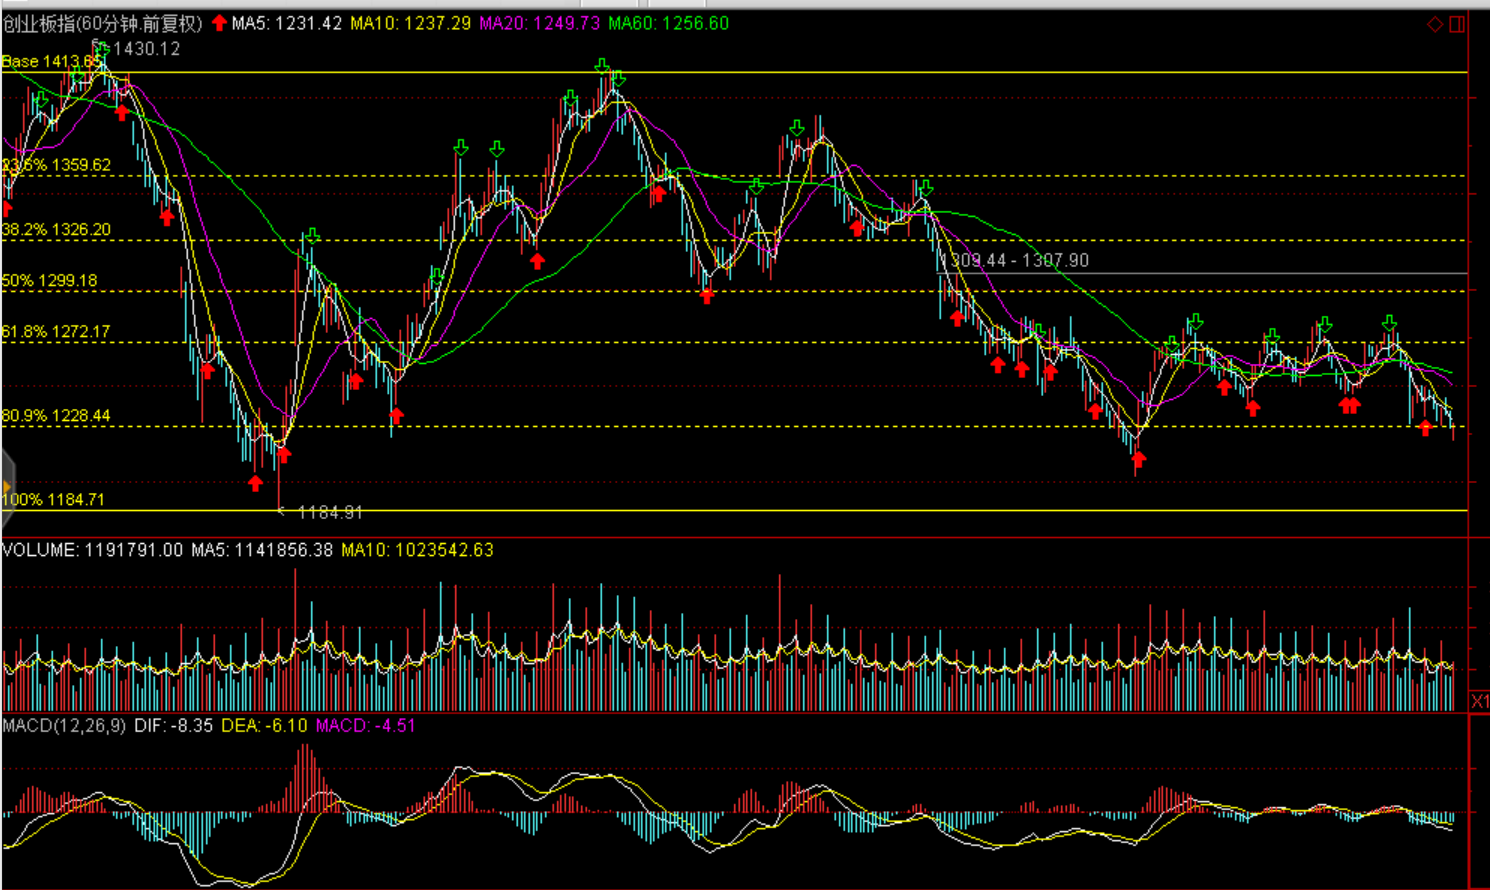
Task: Select the green MA60: 1256.60 label
Action: click(x=669, y=23)
